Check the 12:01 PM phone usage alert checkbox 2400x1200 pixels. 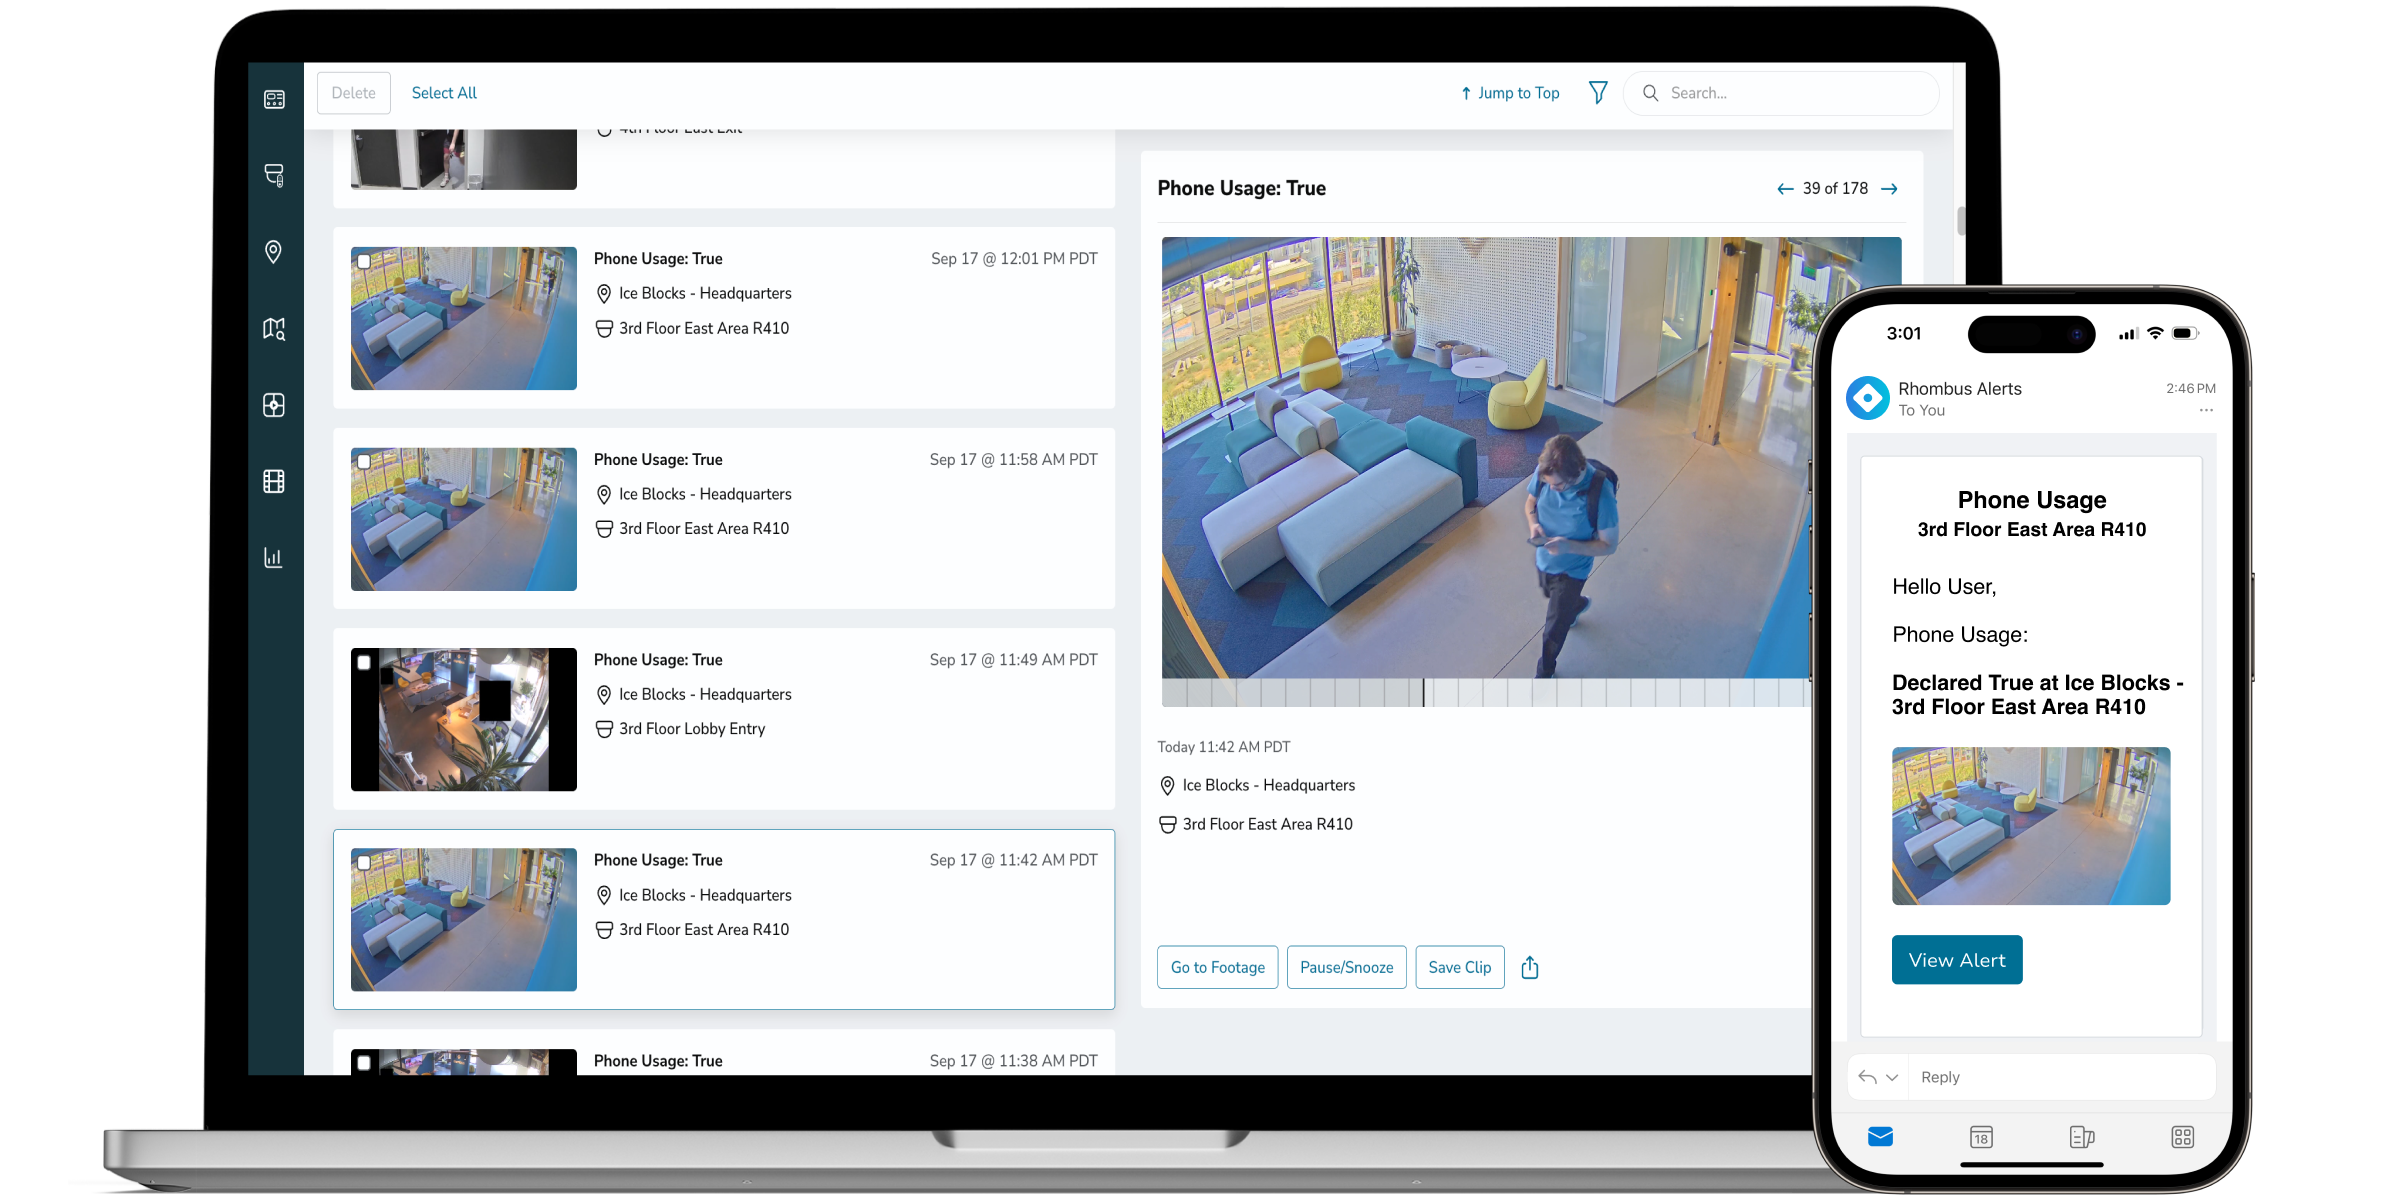tap(364, 261)
